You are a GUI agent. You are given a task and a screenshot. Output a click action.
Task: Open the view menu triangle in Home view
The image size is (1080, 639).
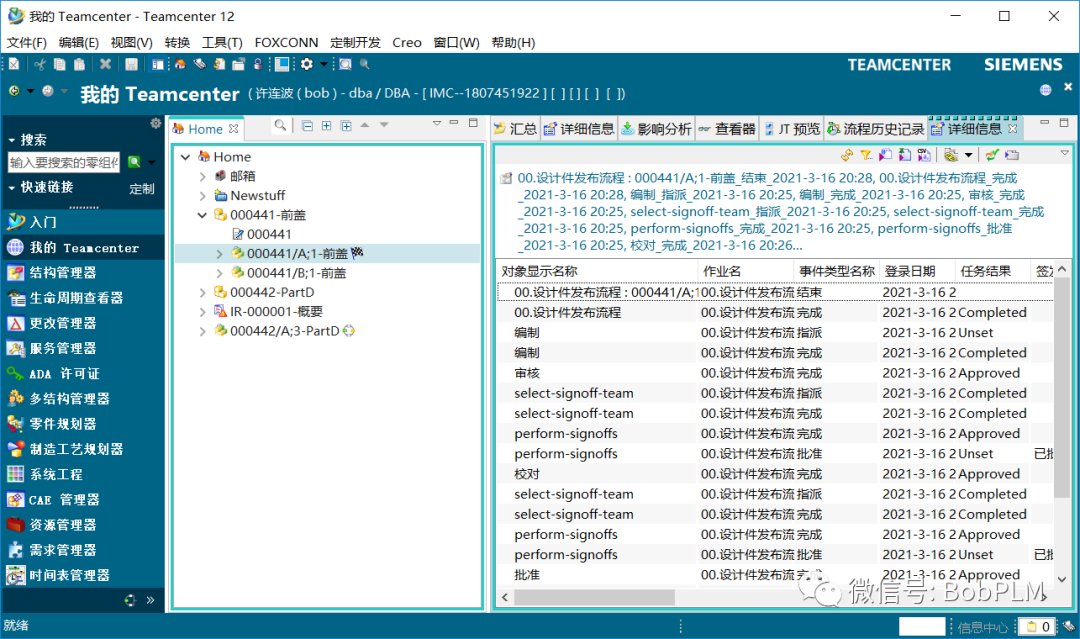436,123
